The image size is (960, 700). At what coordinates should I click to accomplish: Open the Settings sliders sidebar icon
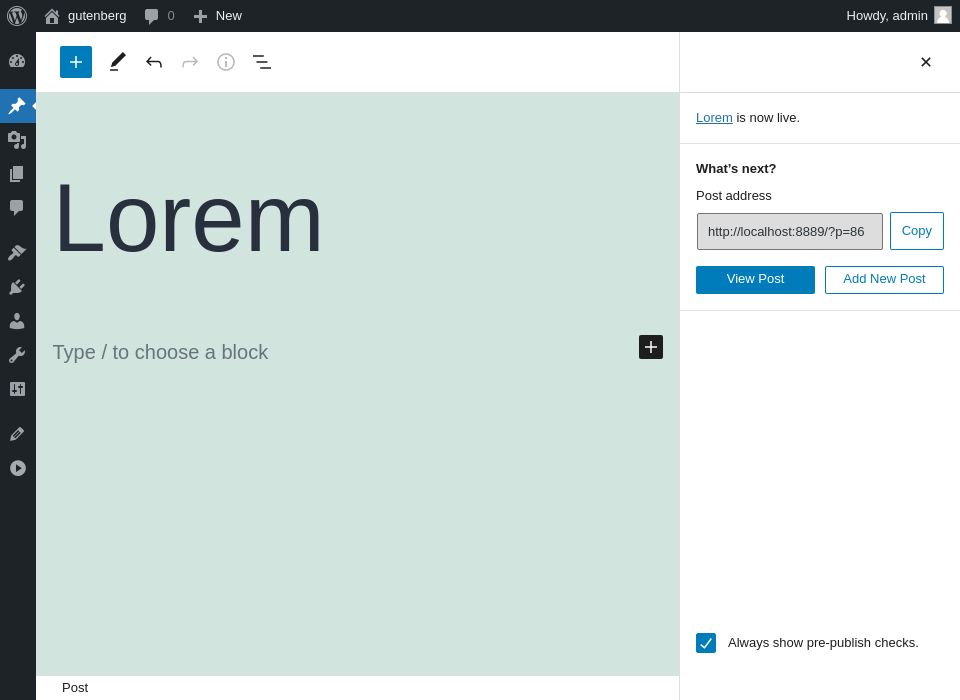[17, 389]
